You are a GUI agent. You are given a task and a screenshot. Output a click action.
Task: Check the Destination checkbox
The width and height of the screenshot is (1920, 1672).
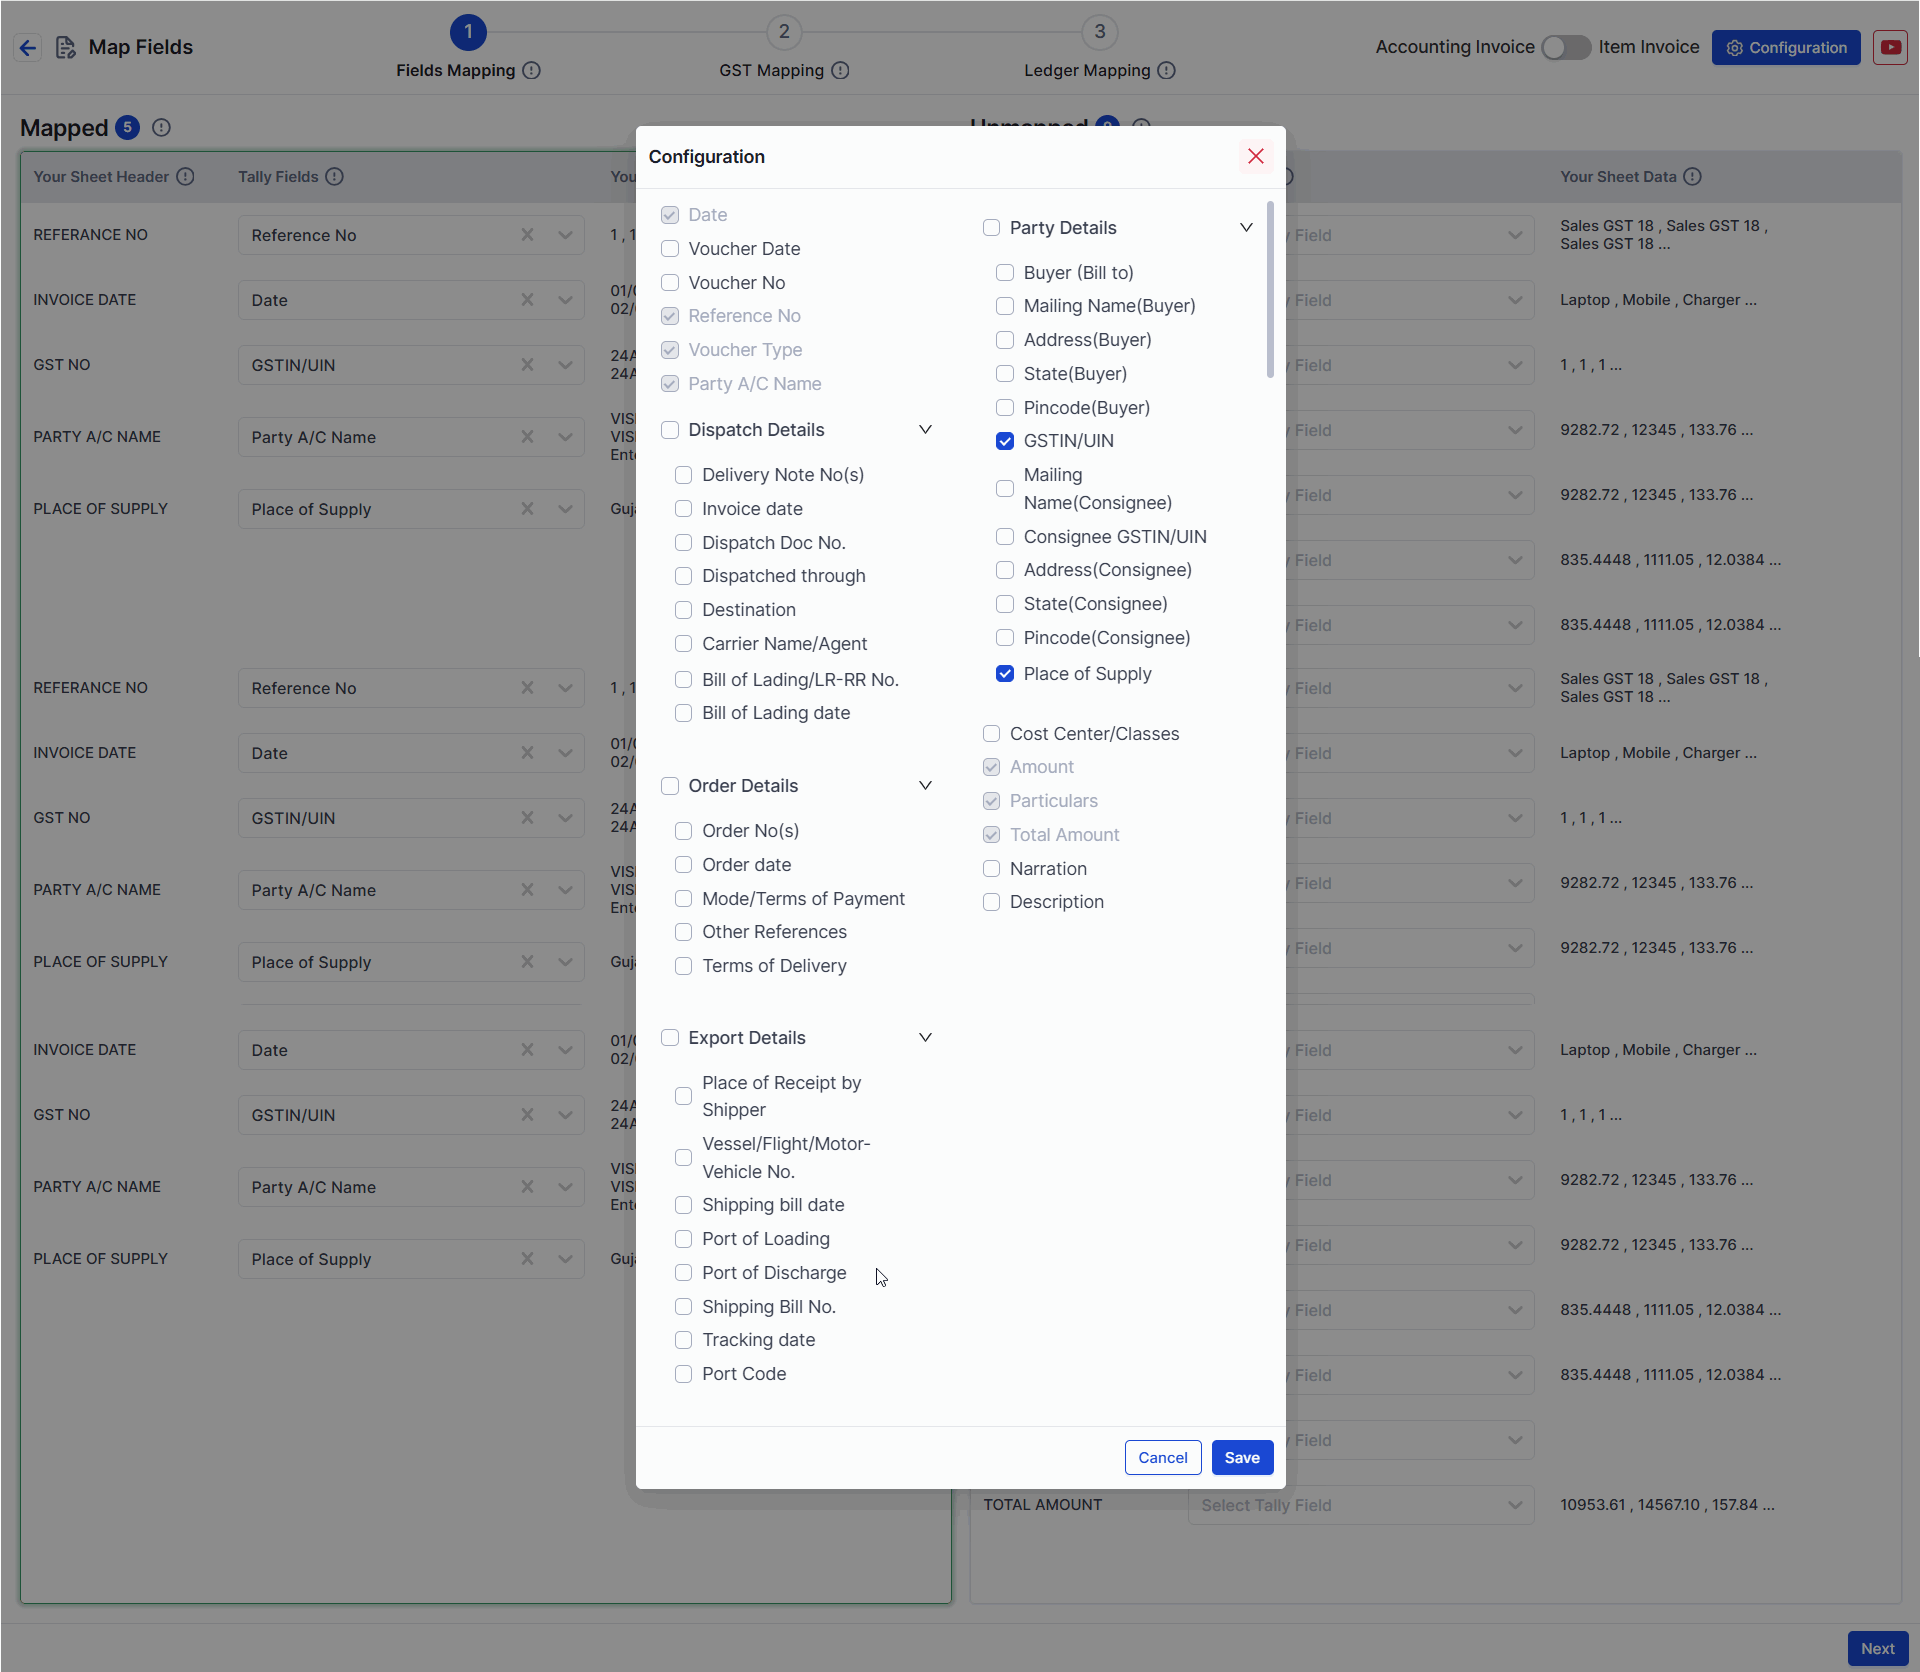tap(683, 610)
